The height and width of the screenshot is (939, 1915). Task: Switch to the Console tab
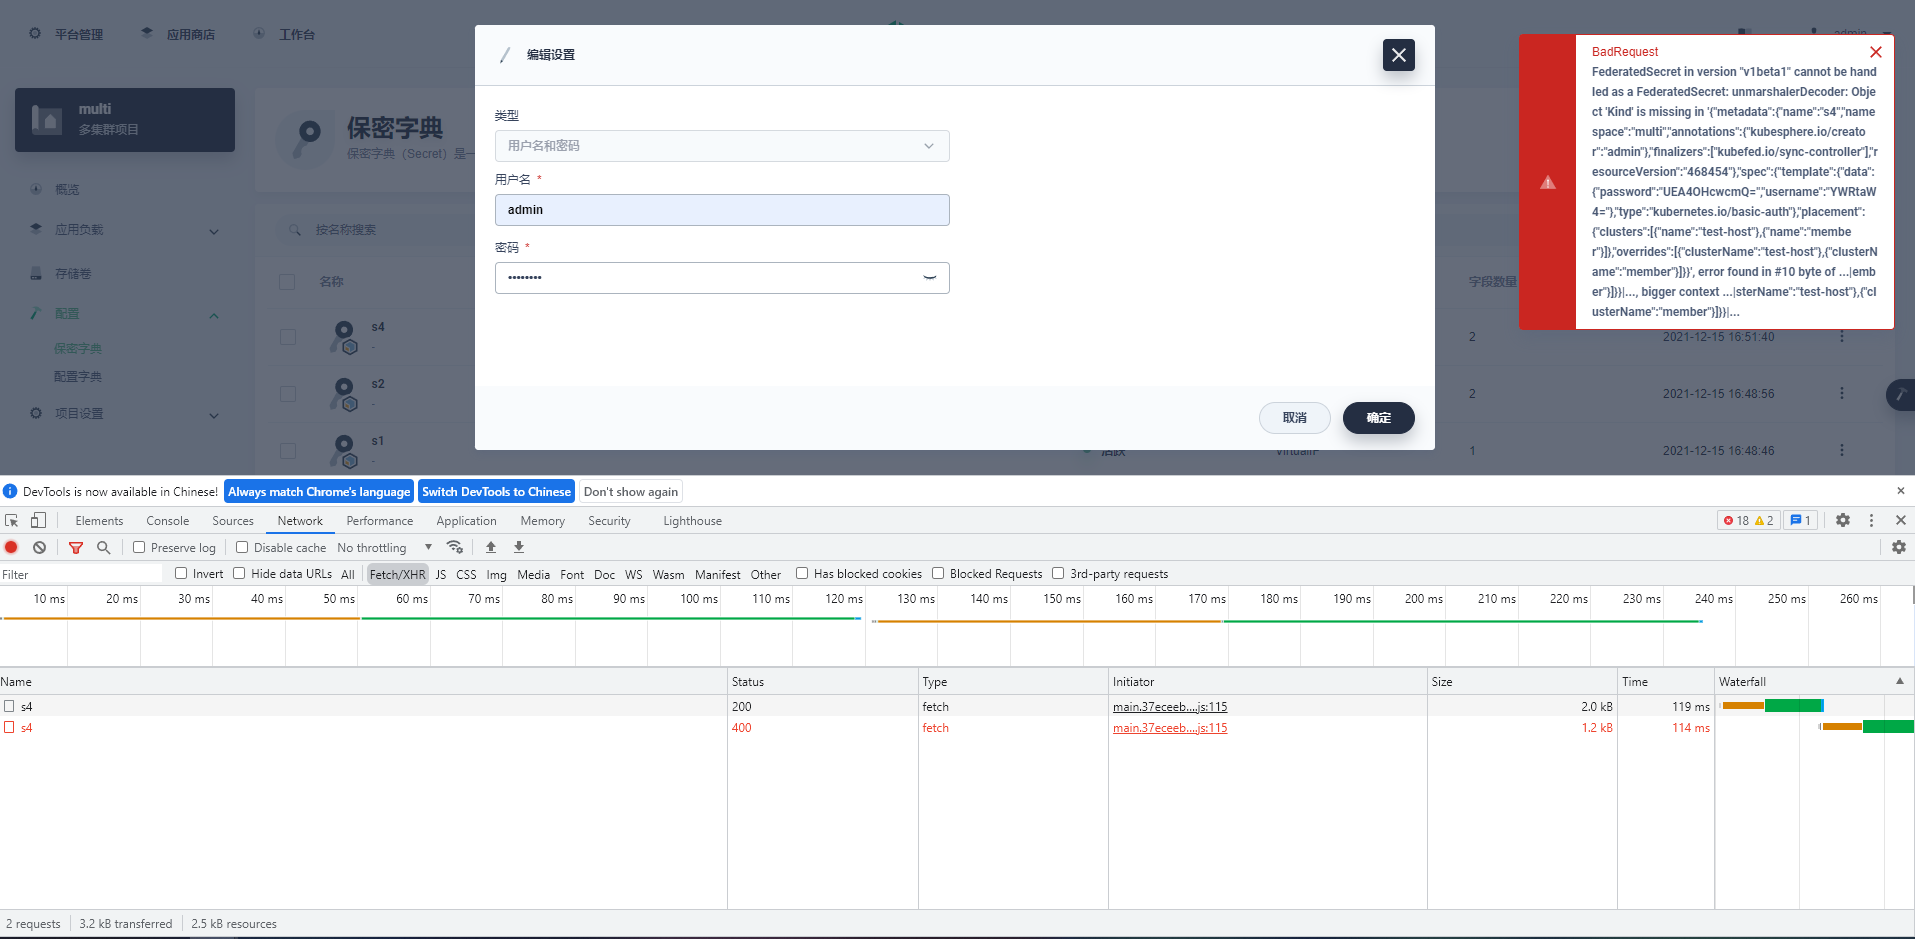coord(167,521)
